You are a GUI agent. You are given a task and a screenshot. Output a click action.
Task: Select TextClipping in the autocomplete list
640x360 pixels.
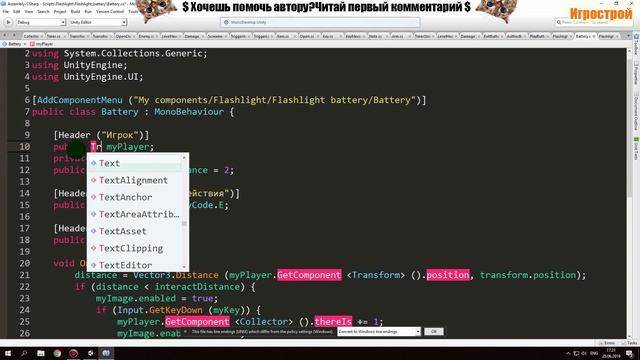[135, 248]
